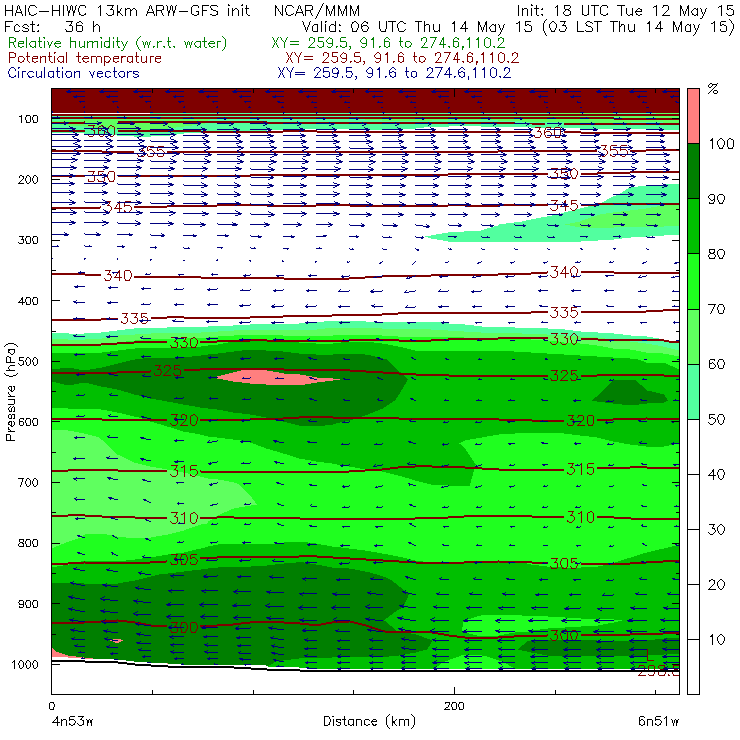Click the red 'L' low marker near surface
This screenshot has width=740, height=740.
[650, 655]
